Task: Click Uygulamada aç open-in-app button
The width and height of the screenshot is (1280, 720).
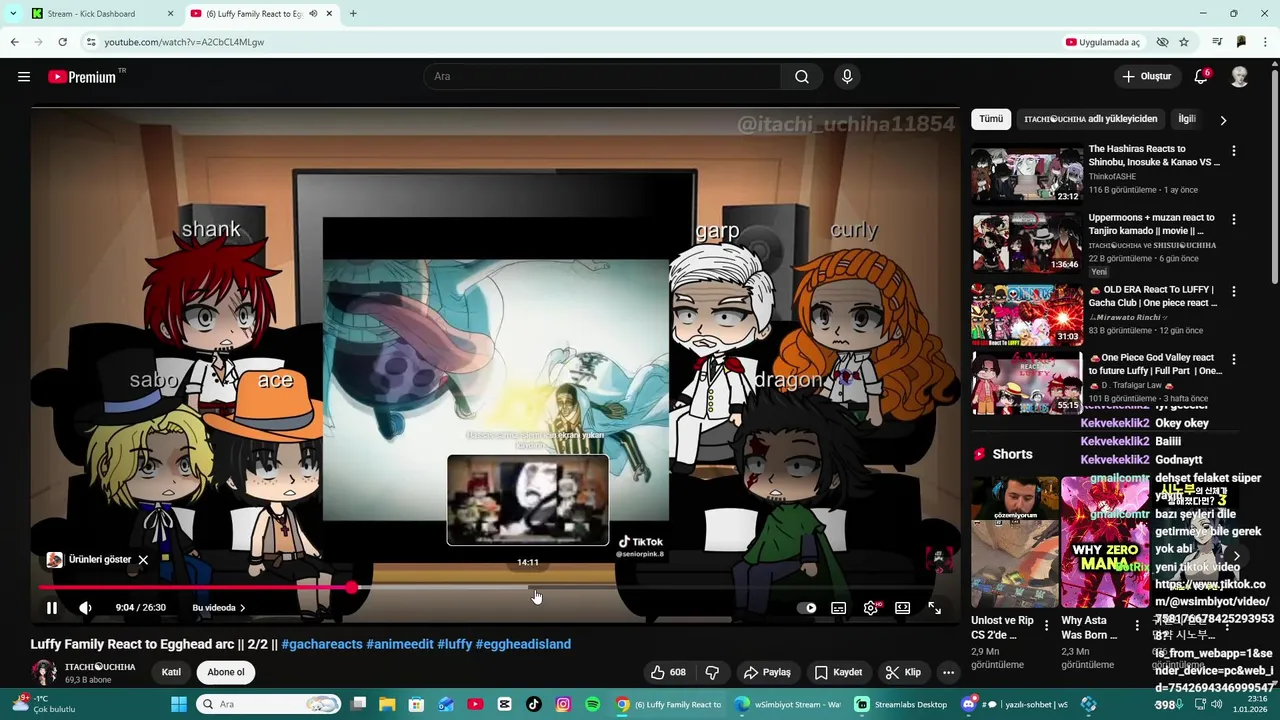Action: 1103,42
